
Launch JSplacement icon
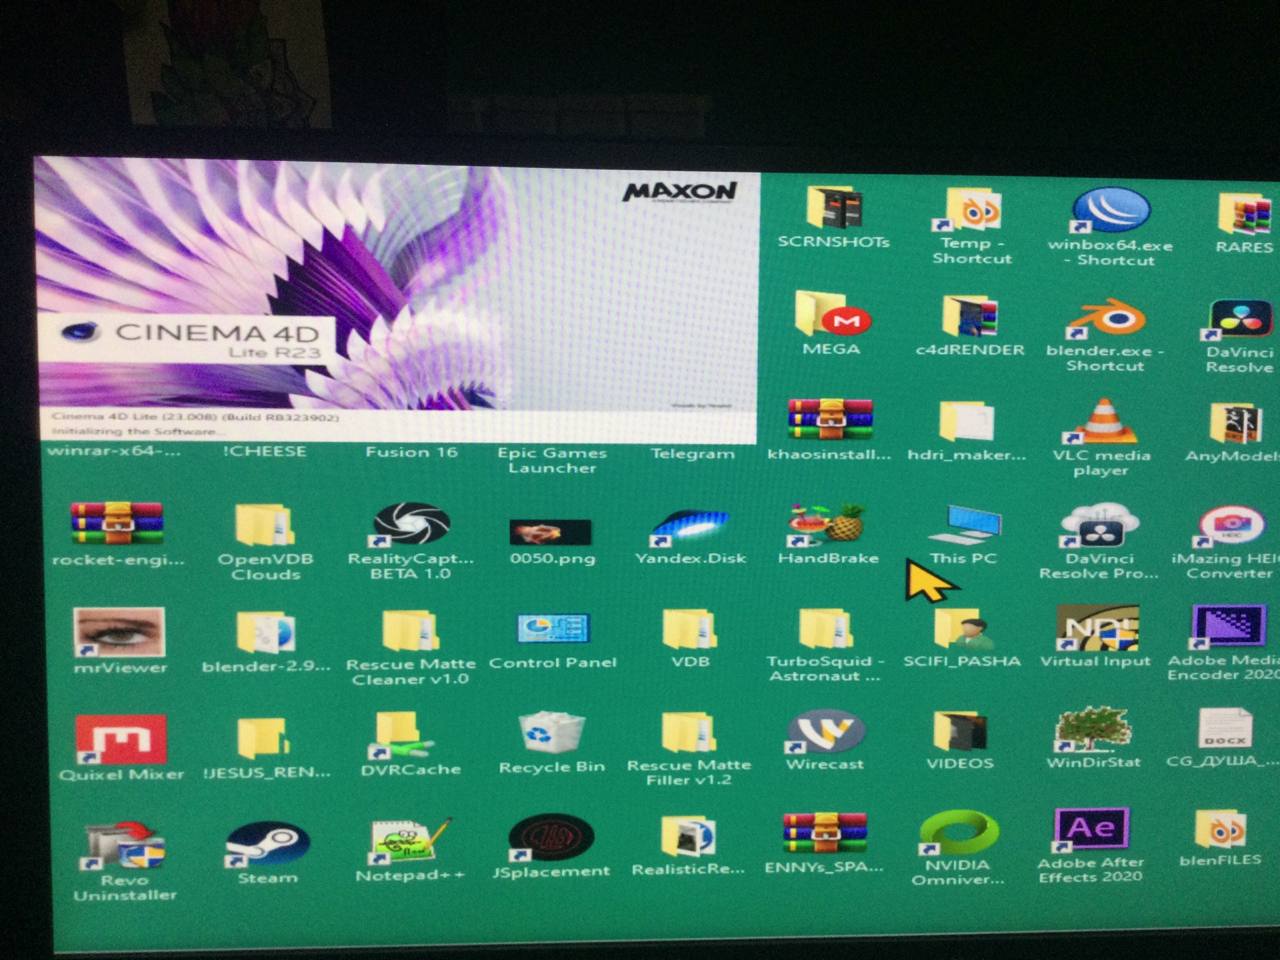click(551, 840)
